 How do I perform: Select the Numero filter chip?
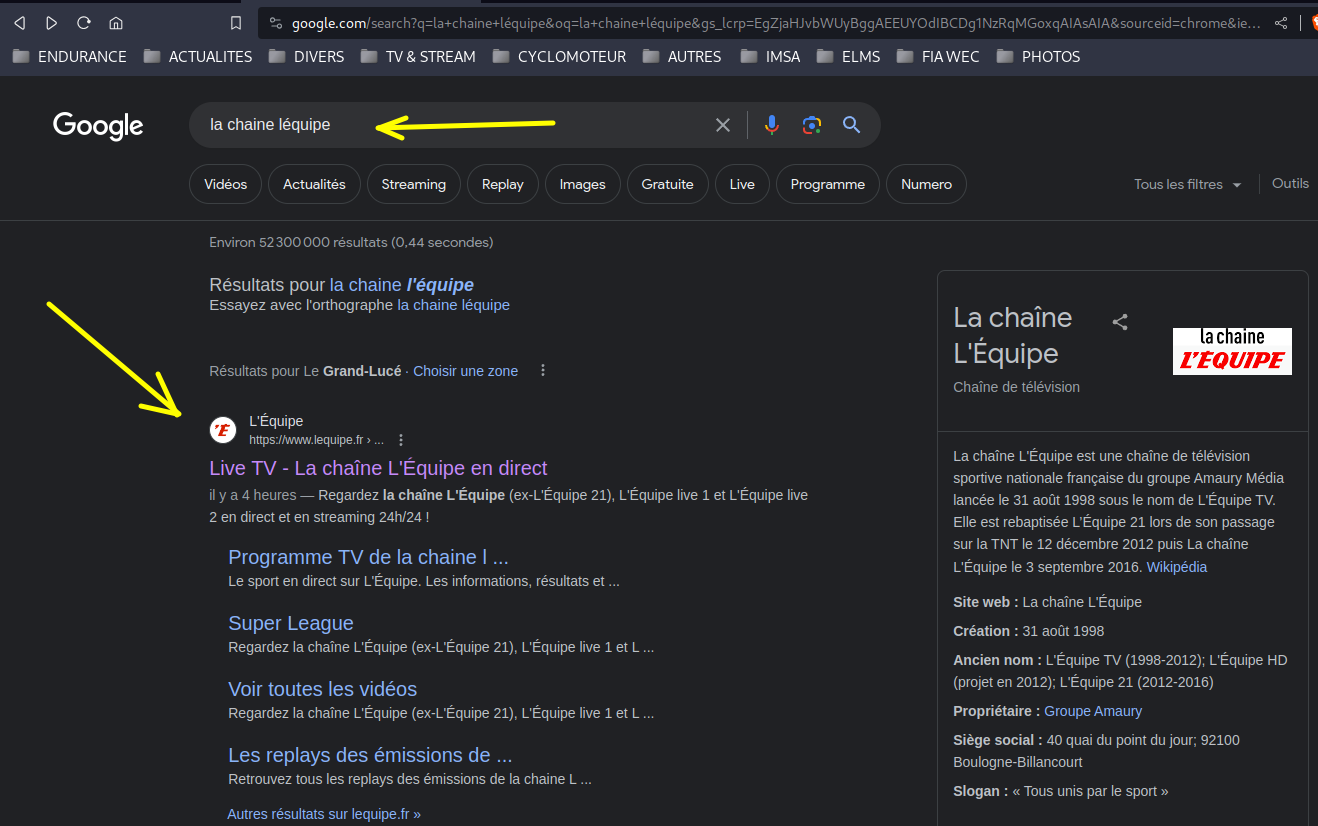pos(927,184)
